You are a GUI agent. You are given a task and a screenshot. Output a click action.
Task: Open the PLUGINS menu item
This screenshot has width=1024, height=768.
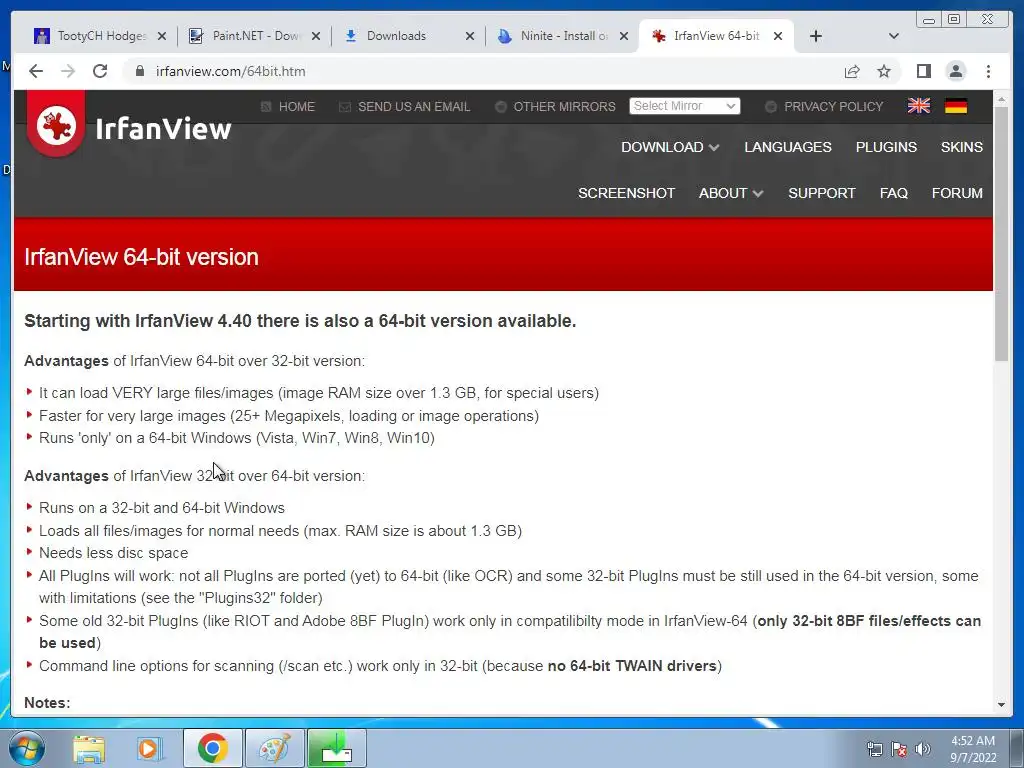click(x=886, y=147)
